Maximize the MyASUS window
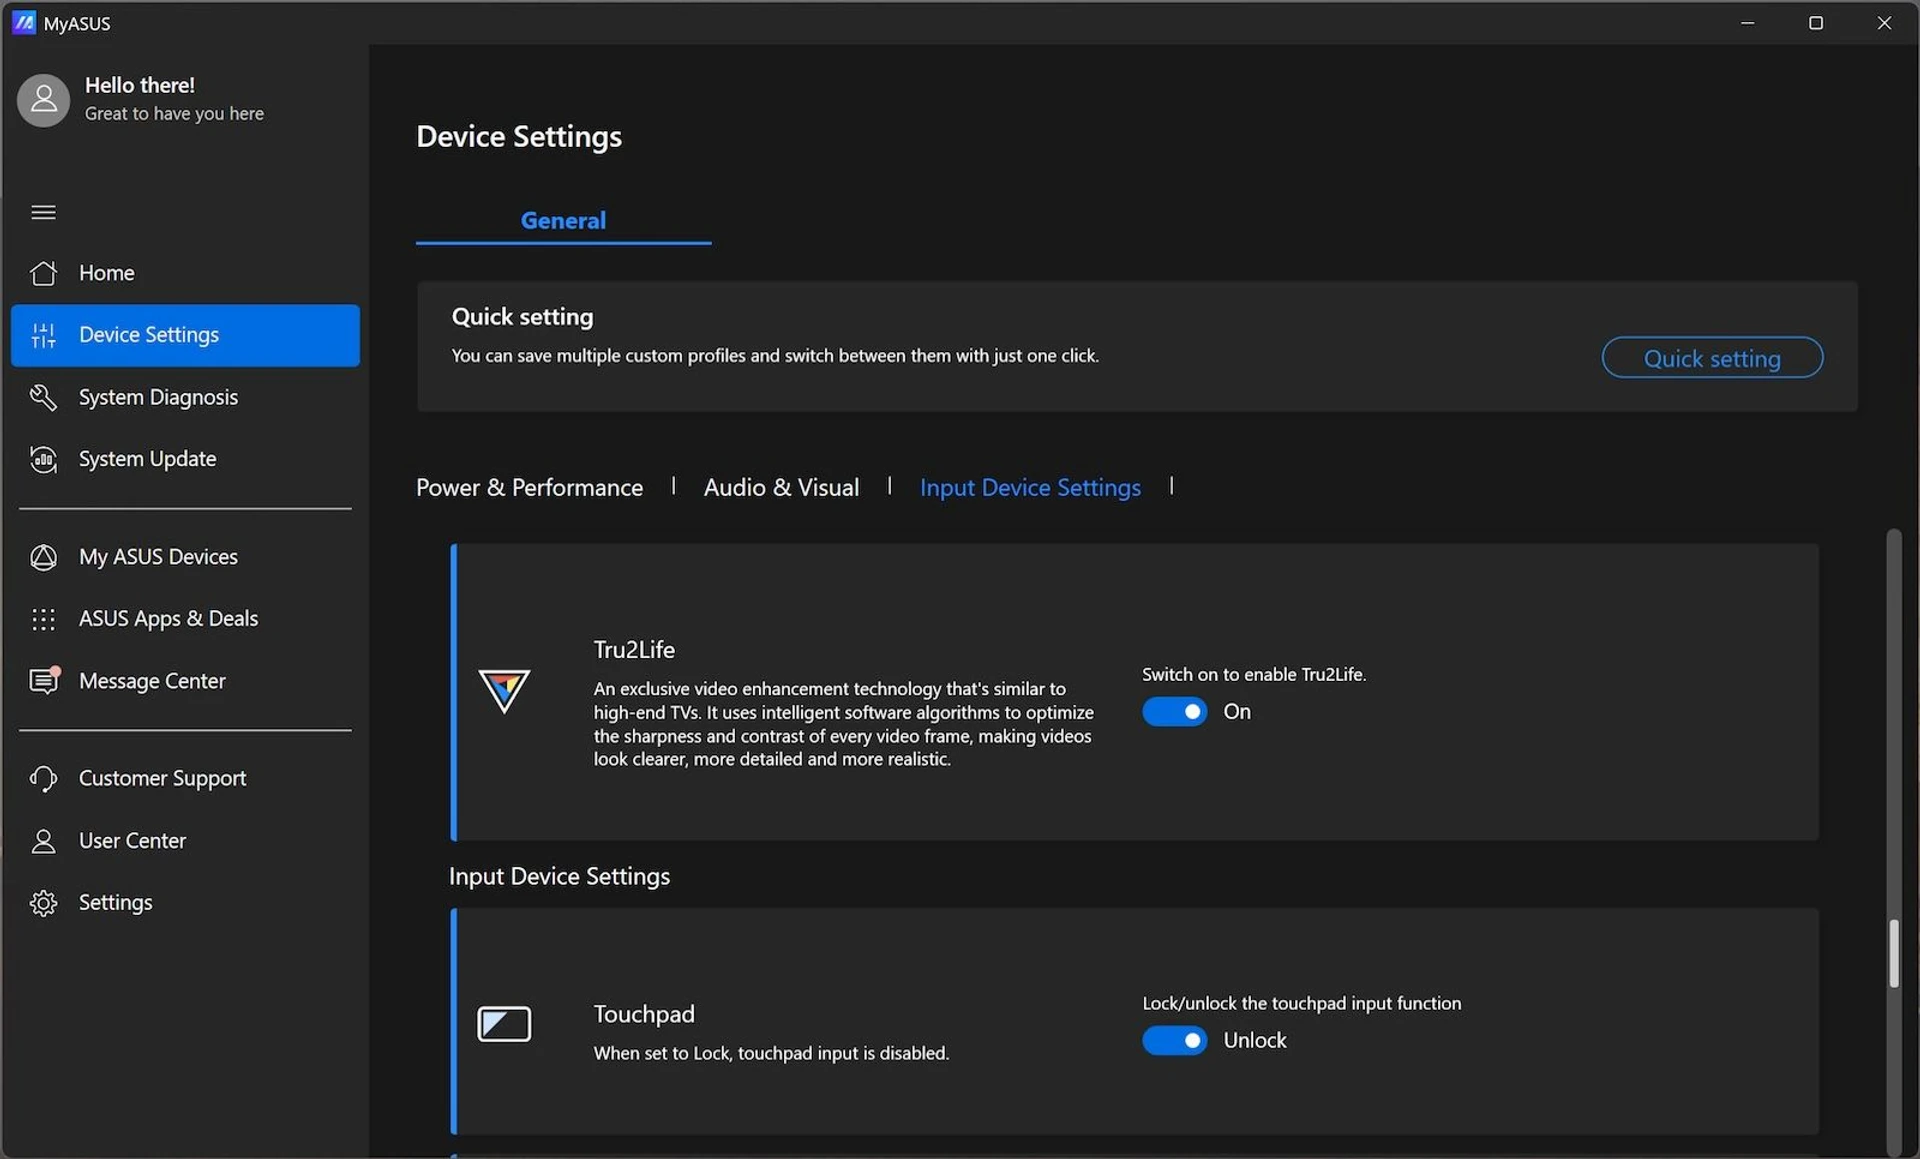Screen dimensions: 1920x1159 (x=1816, y=22)
